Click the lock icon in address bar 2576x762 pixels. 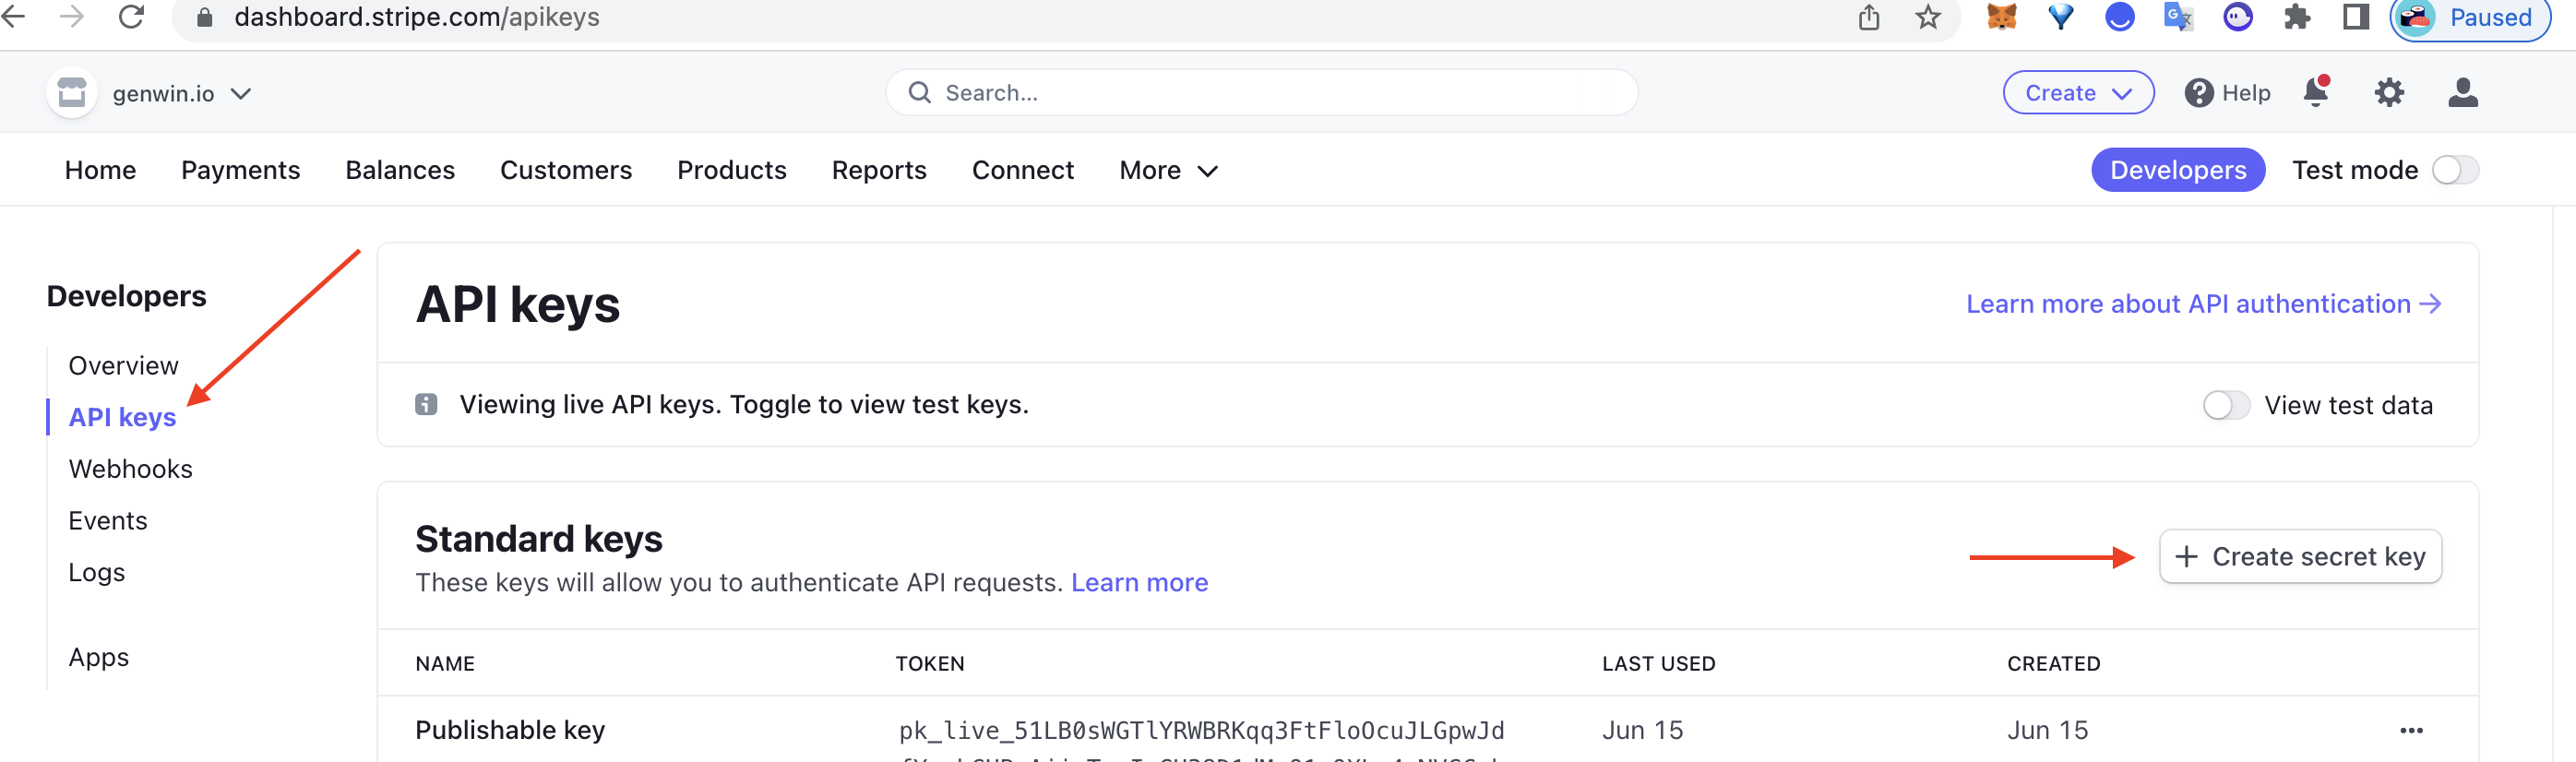[x=204, y=17]
